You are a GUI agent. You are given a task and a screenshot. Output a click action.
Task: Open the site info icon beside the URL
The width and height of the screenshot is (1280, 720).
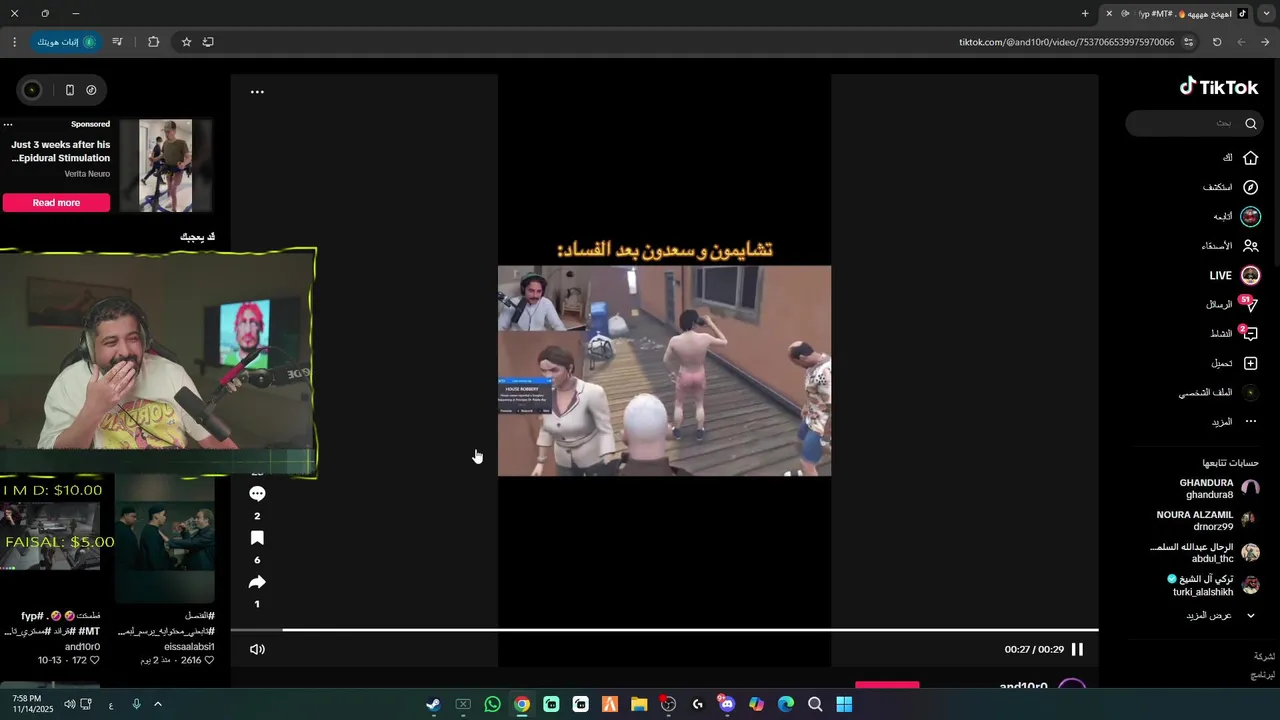pos(1188,42)
